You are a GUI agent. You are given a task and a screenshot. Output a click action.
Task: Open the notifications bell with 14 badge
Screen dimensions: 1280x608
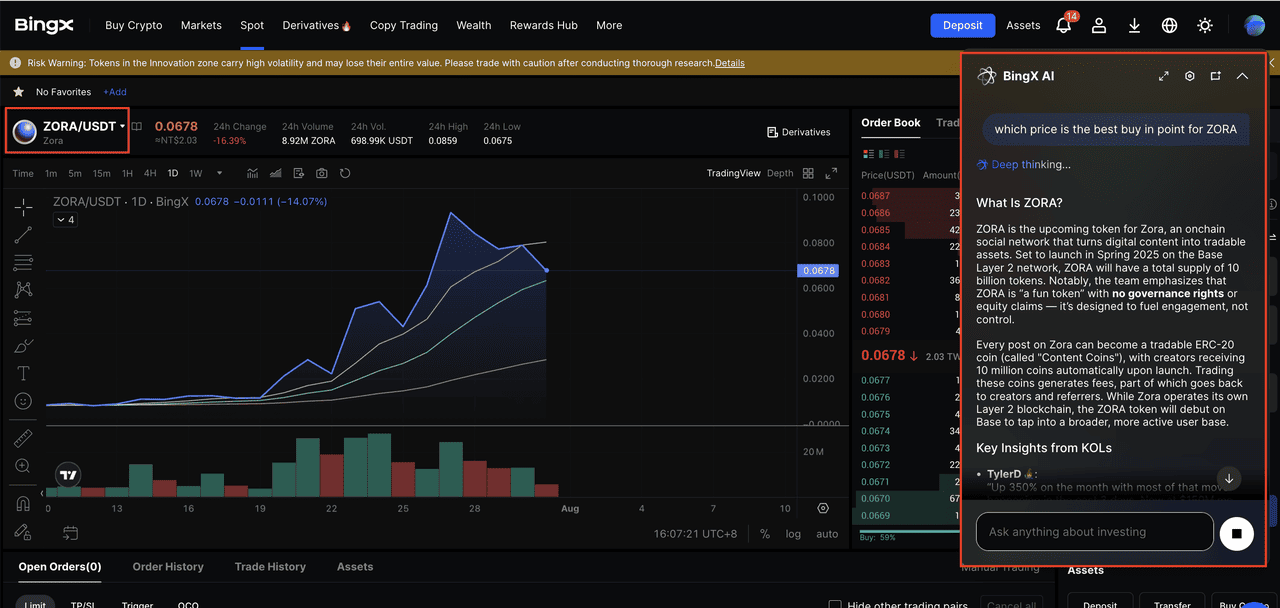coord(1064,24)
